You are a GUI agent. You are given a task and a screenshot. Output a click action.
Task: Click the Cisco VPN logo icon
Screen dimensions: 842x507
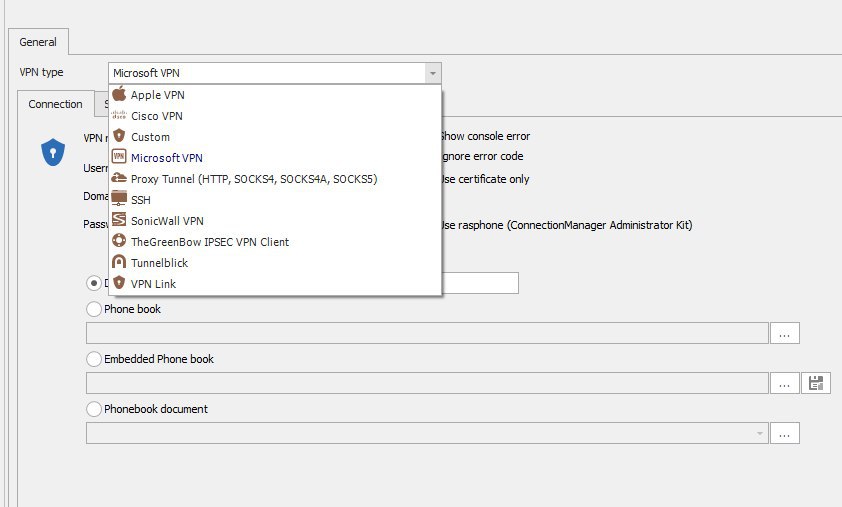coord(119,115)
